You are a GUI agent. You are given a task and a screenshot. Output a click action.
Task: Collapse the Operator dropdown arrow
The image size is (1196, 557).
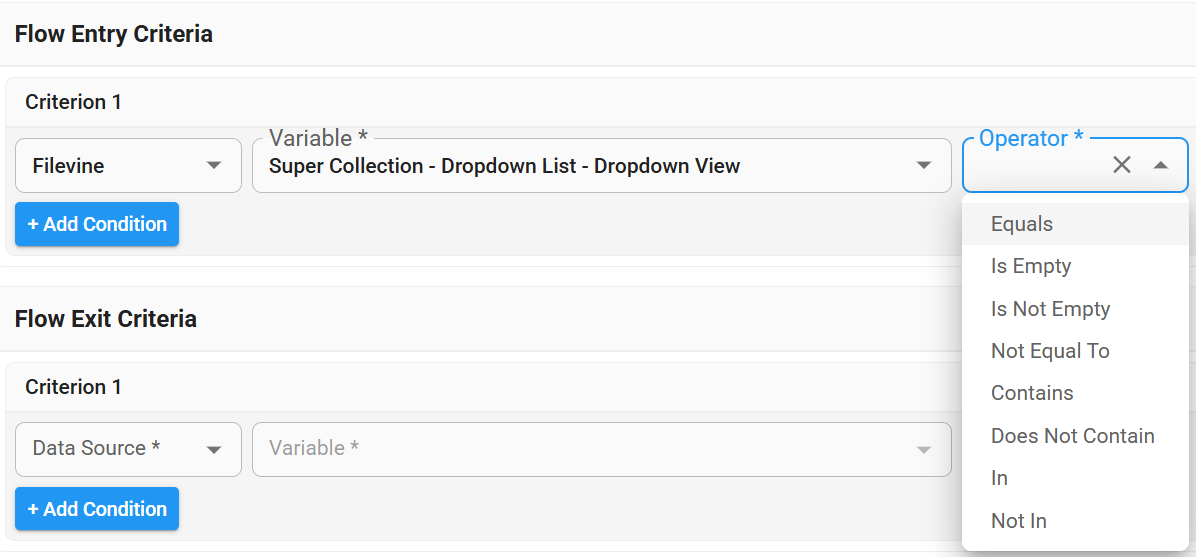click(x=1160, y=165)
